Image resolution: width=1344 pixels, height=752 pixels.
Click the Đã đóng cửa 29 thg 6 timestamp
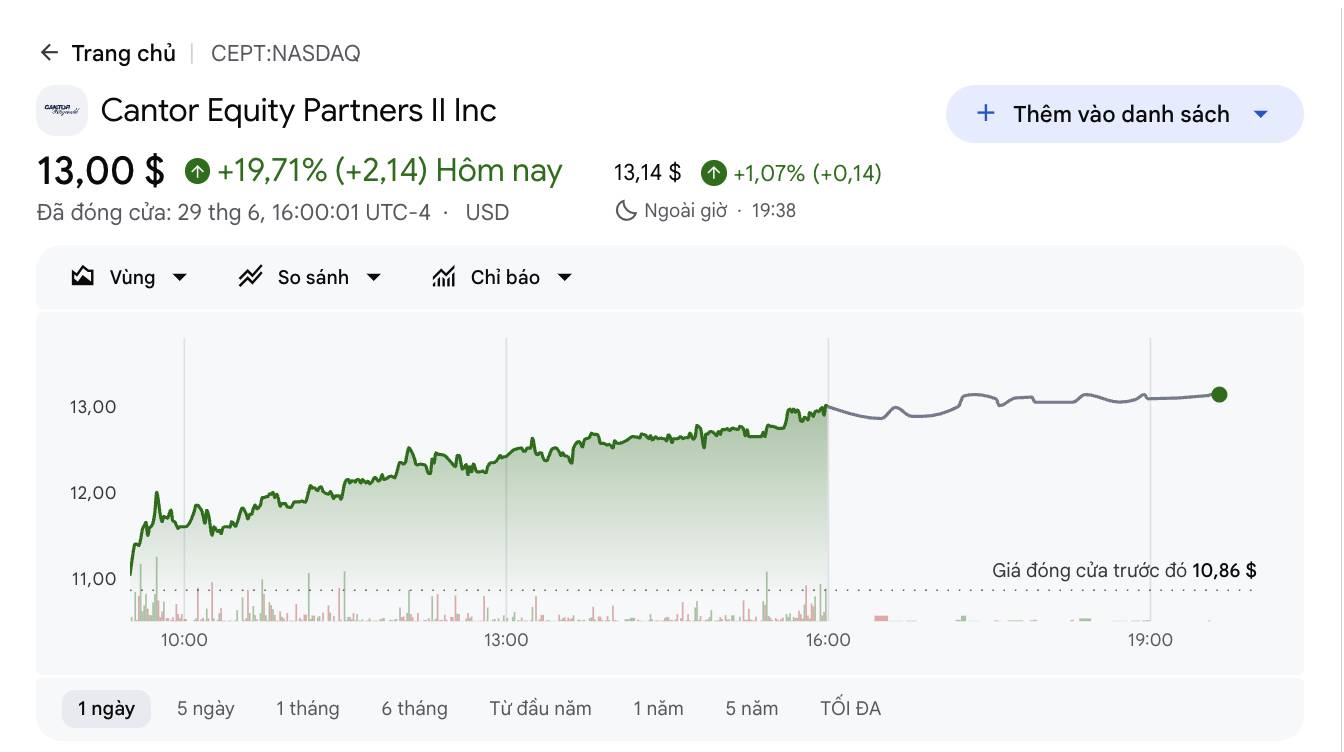[x=234, y=212]
